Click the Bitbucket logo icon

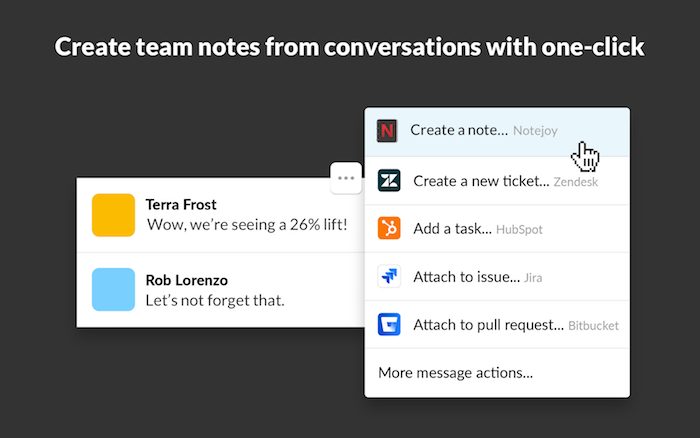(x=389, y=324)
